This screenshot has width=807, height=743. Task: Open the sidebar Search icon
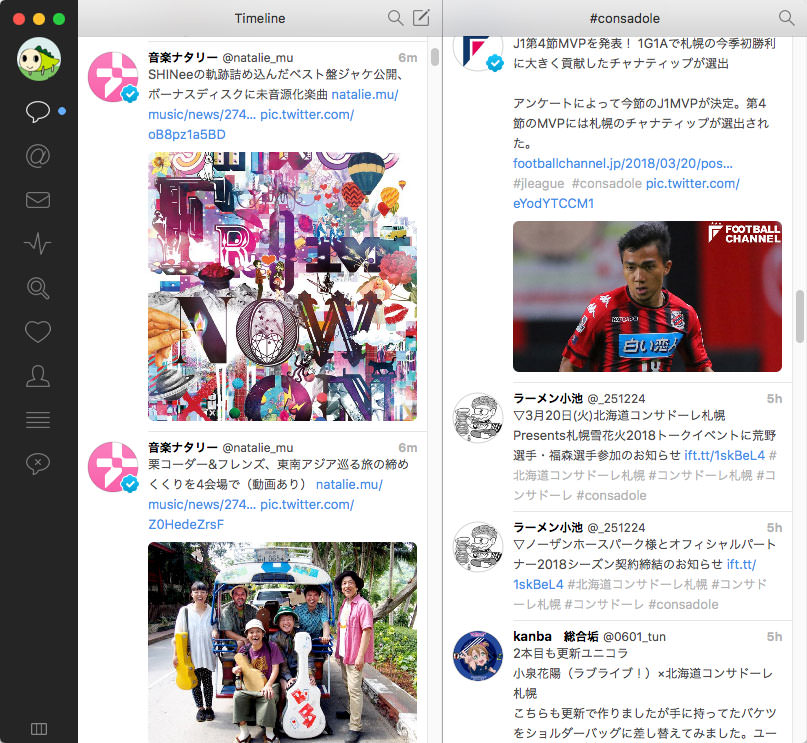point(38,288)
